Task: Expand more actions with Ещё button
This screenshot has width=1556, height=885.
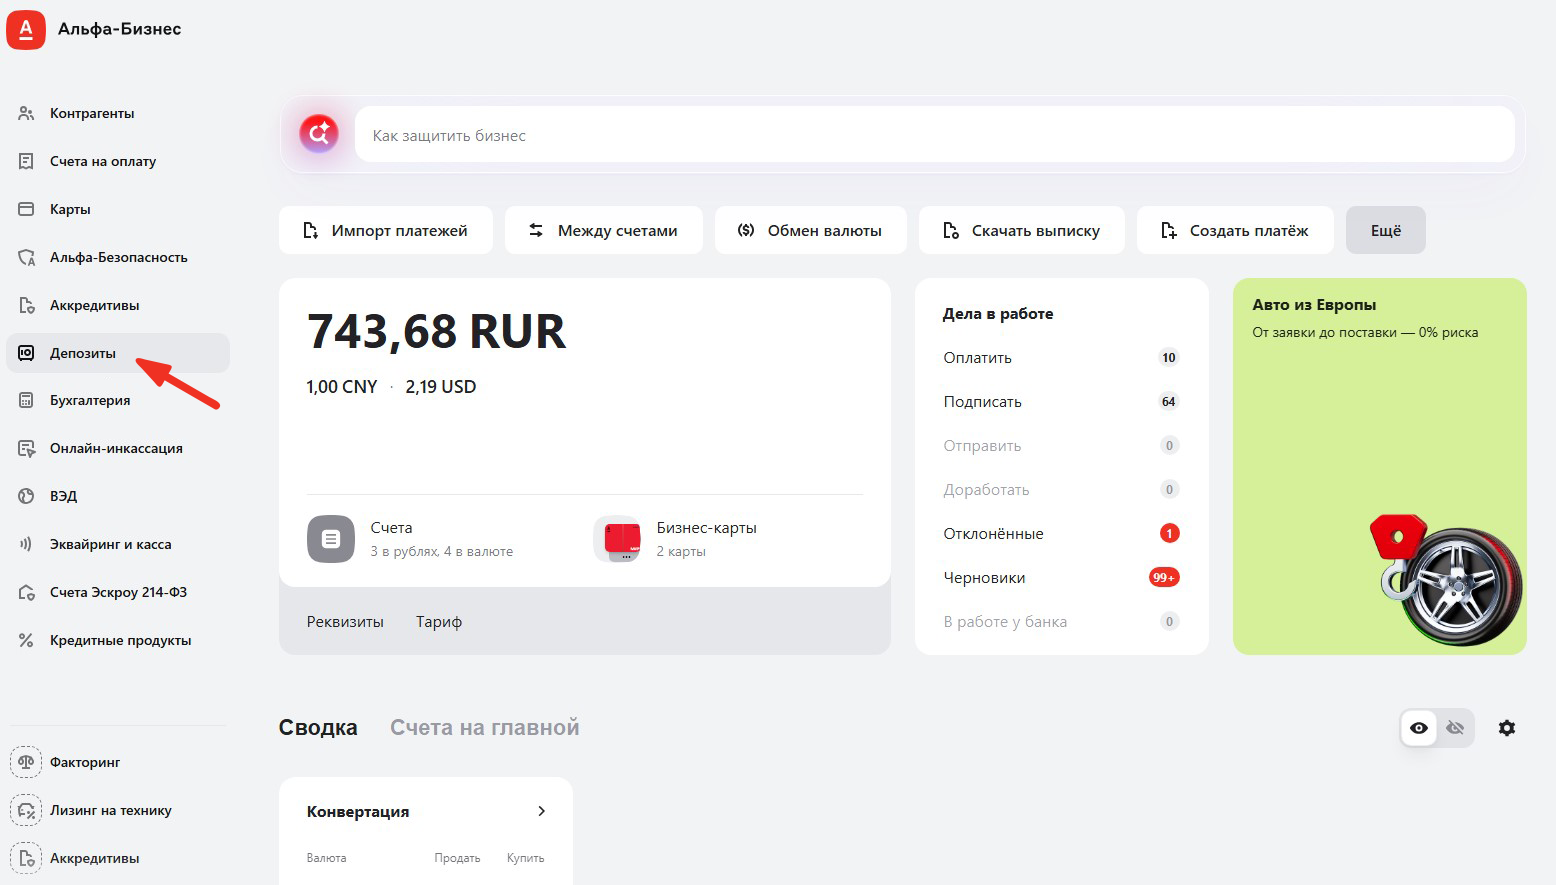Action: coord(1385,230)
